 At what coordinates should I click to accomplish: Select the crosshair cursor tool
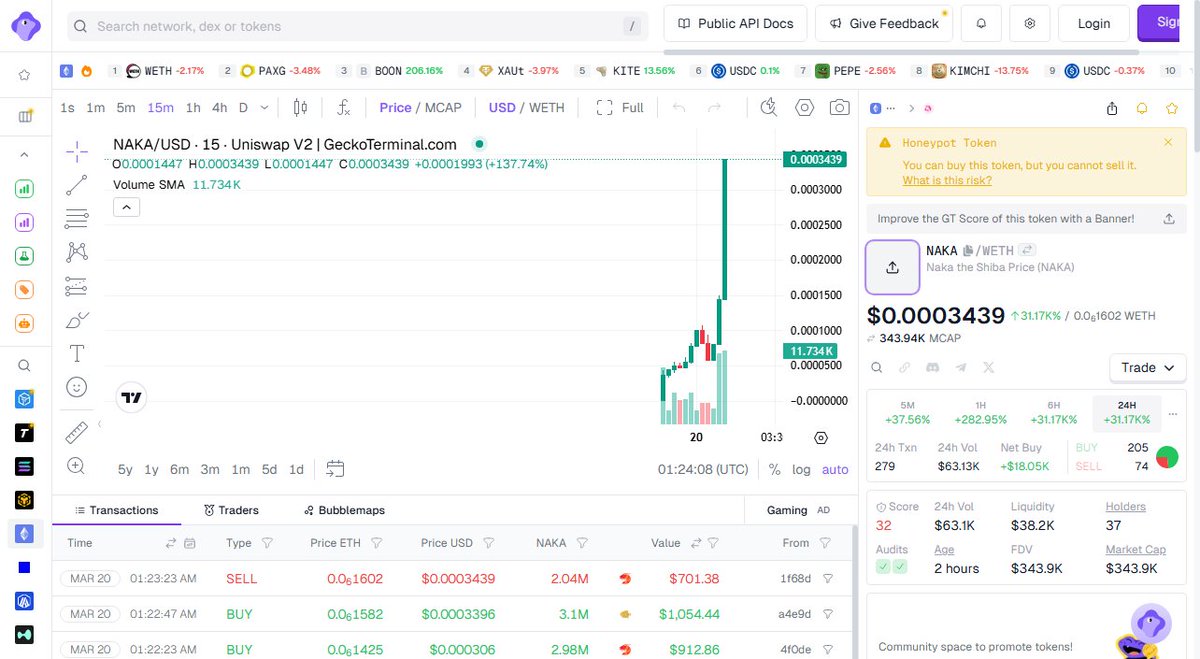tap(76, 151)
